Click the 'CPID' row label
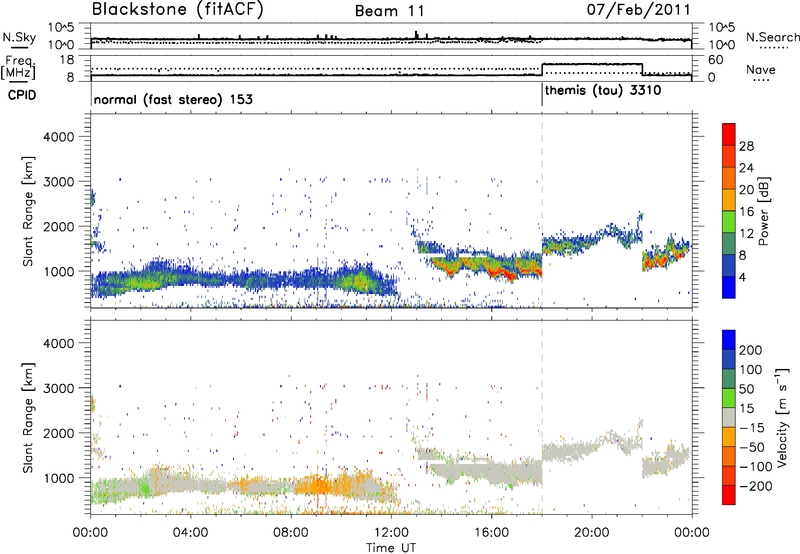 coord(22,95)
